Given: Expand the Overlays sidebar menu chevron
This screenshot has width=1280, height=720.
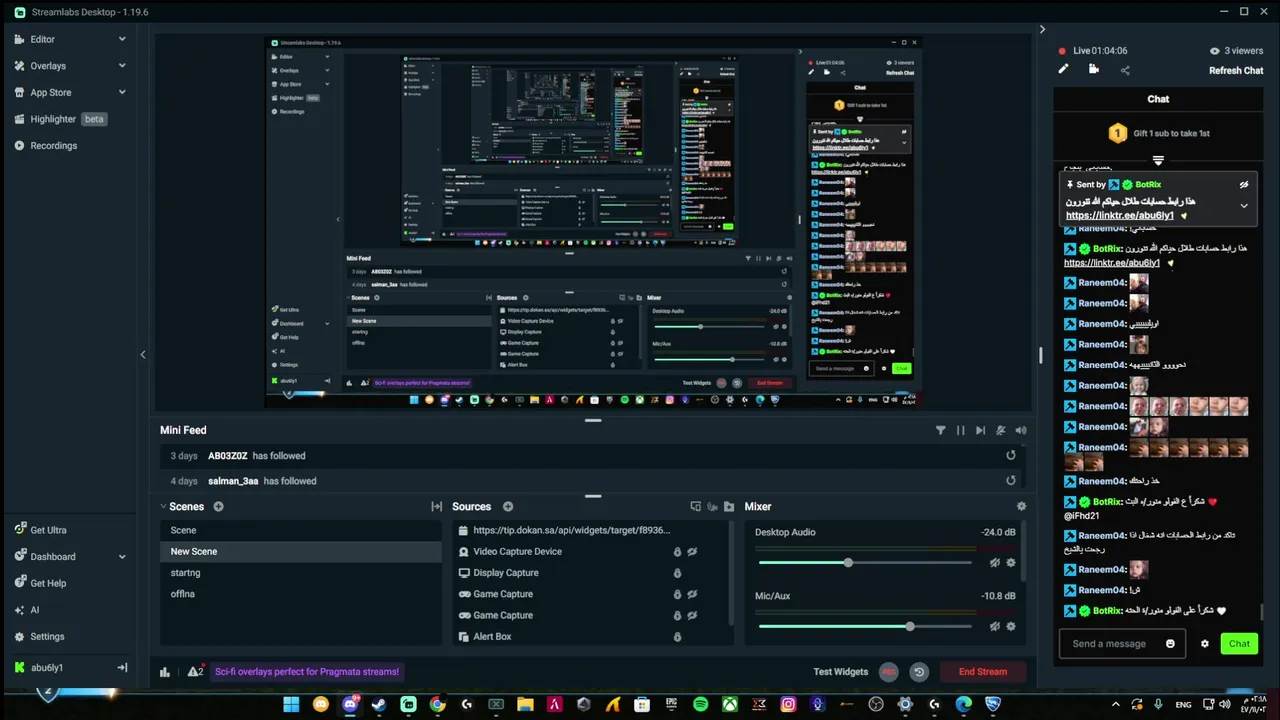Looking at the screenshot, I should tap(122, 66).
